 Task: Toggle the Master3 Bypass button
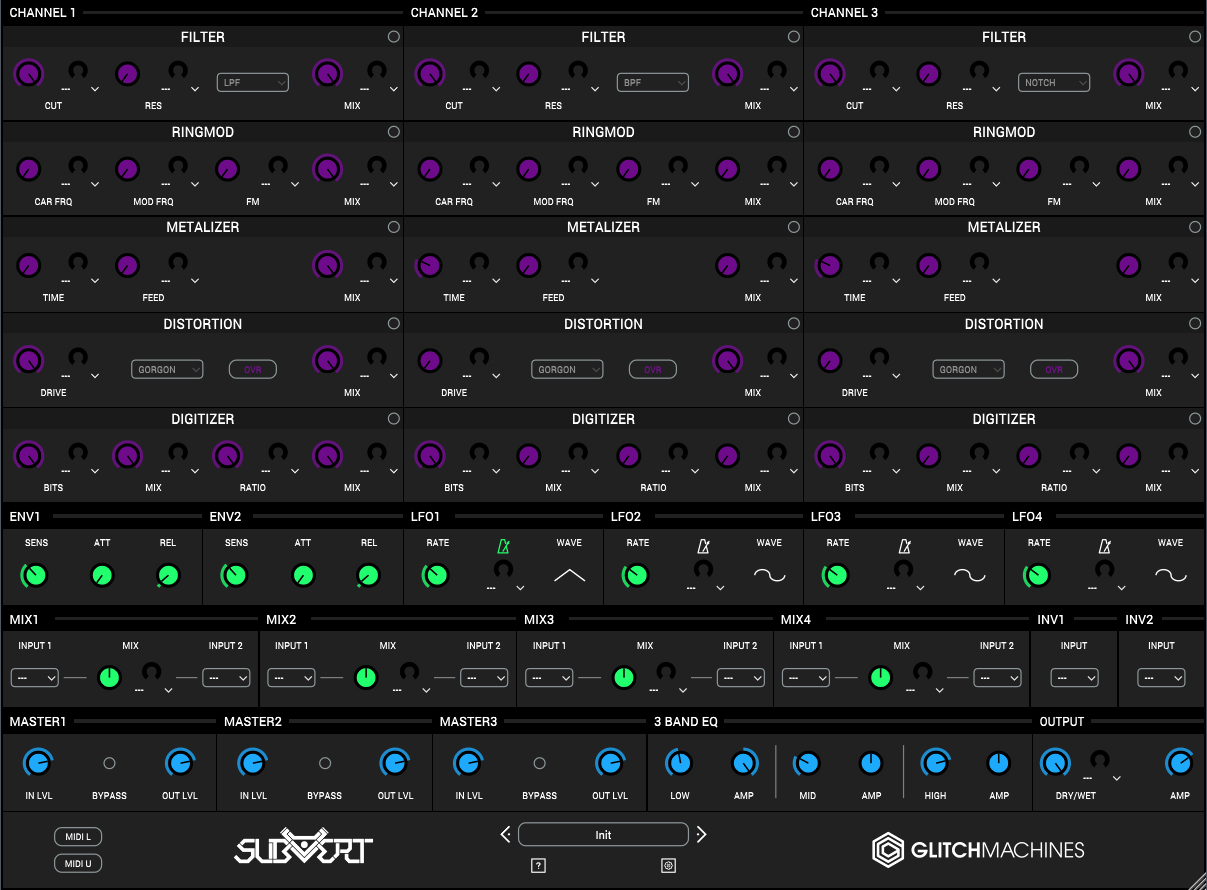click(539, 763)
